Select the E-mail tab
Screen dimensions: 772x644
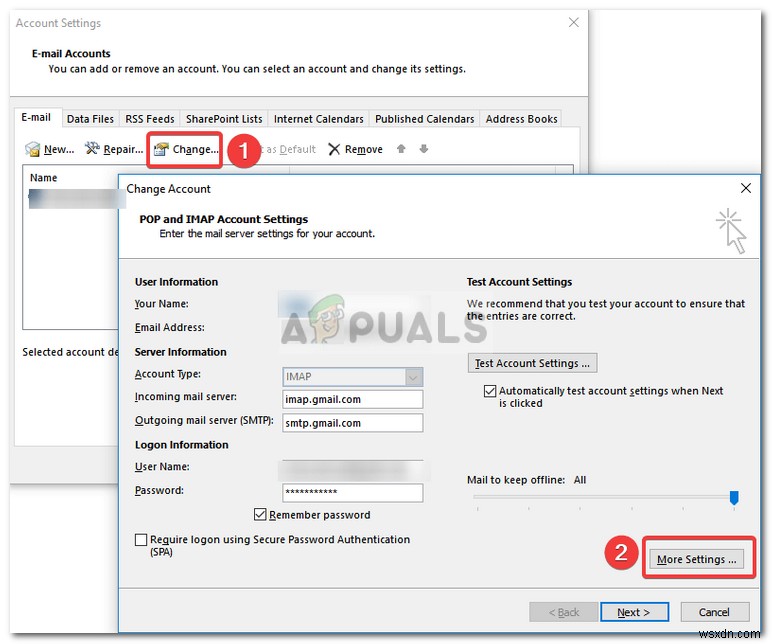tap(36, 117)
